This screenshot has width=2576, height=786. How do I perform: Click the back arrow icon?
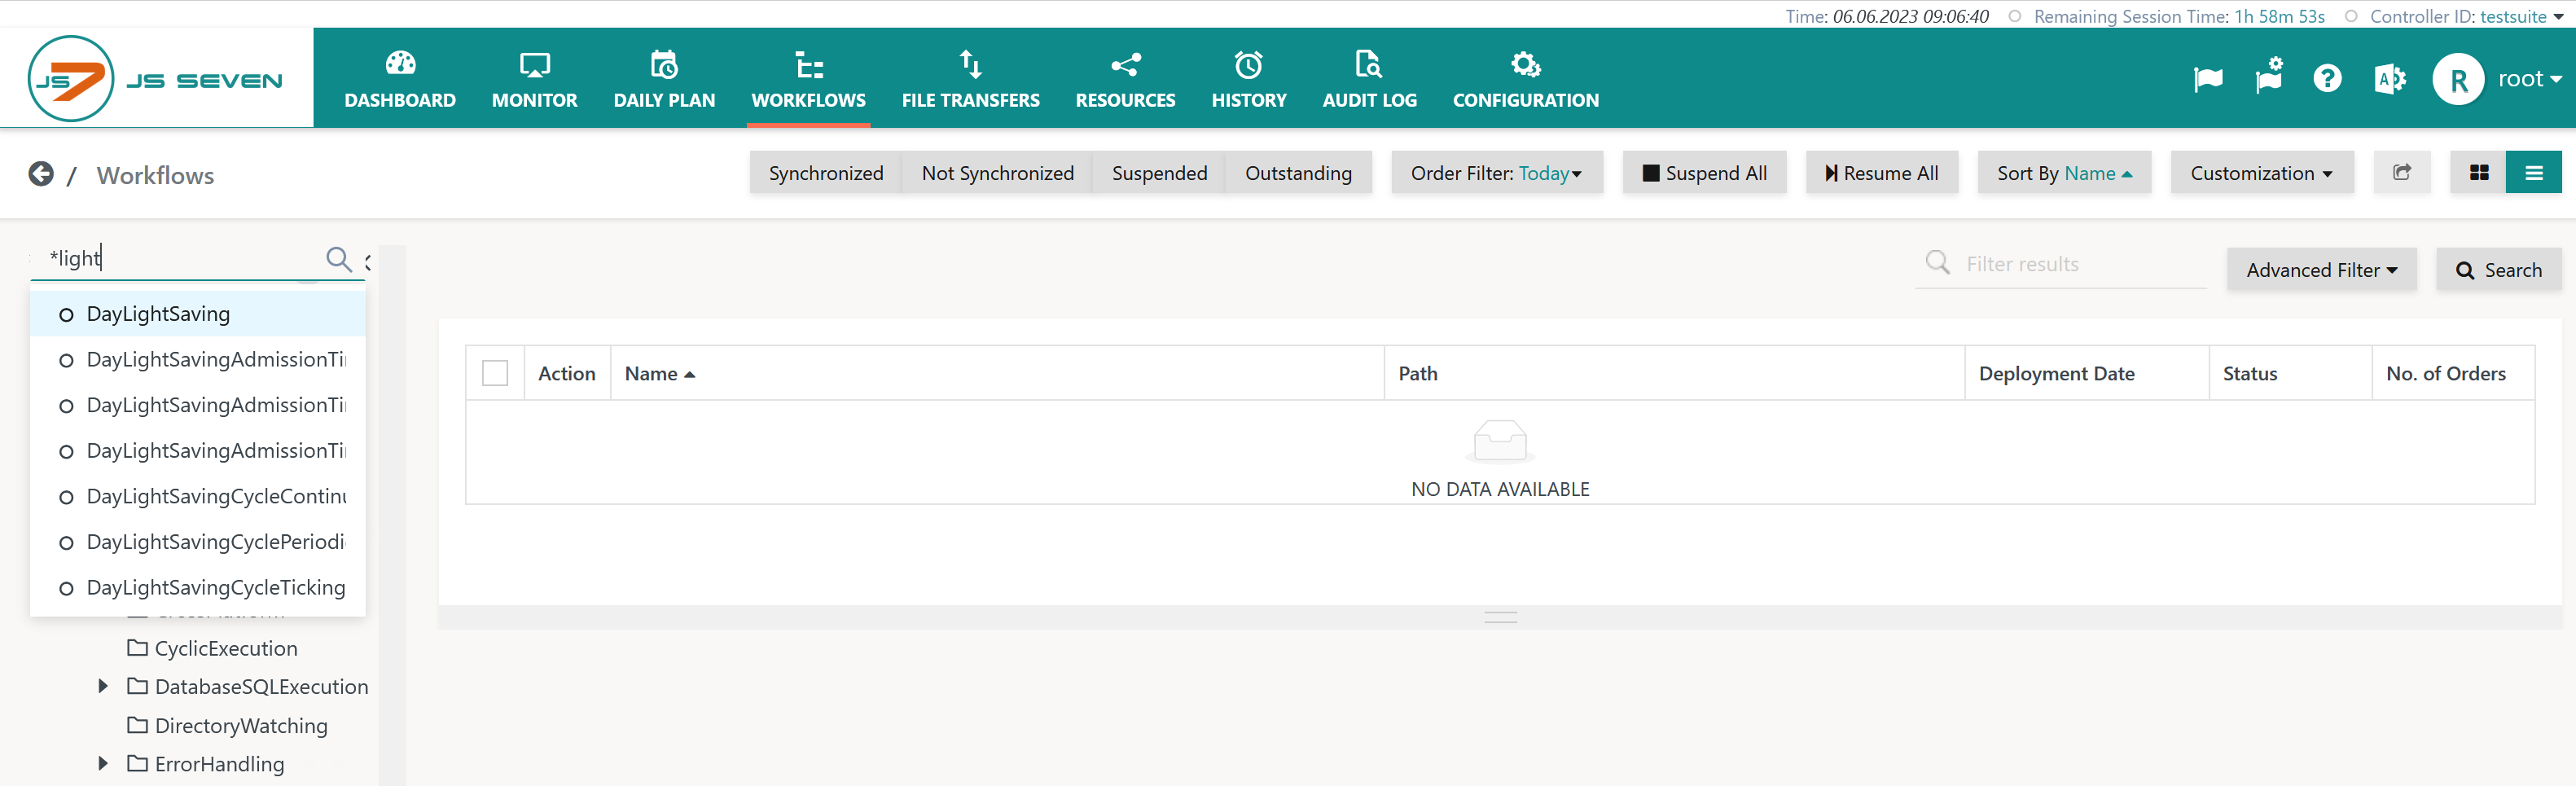41,174
